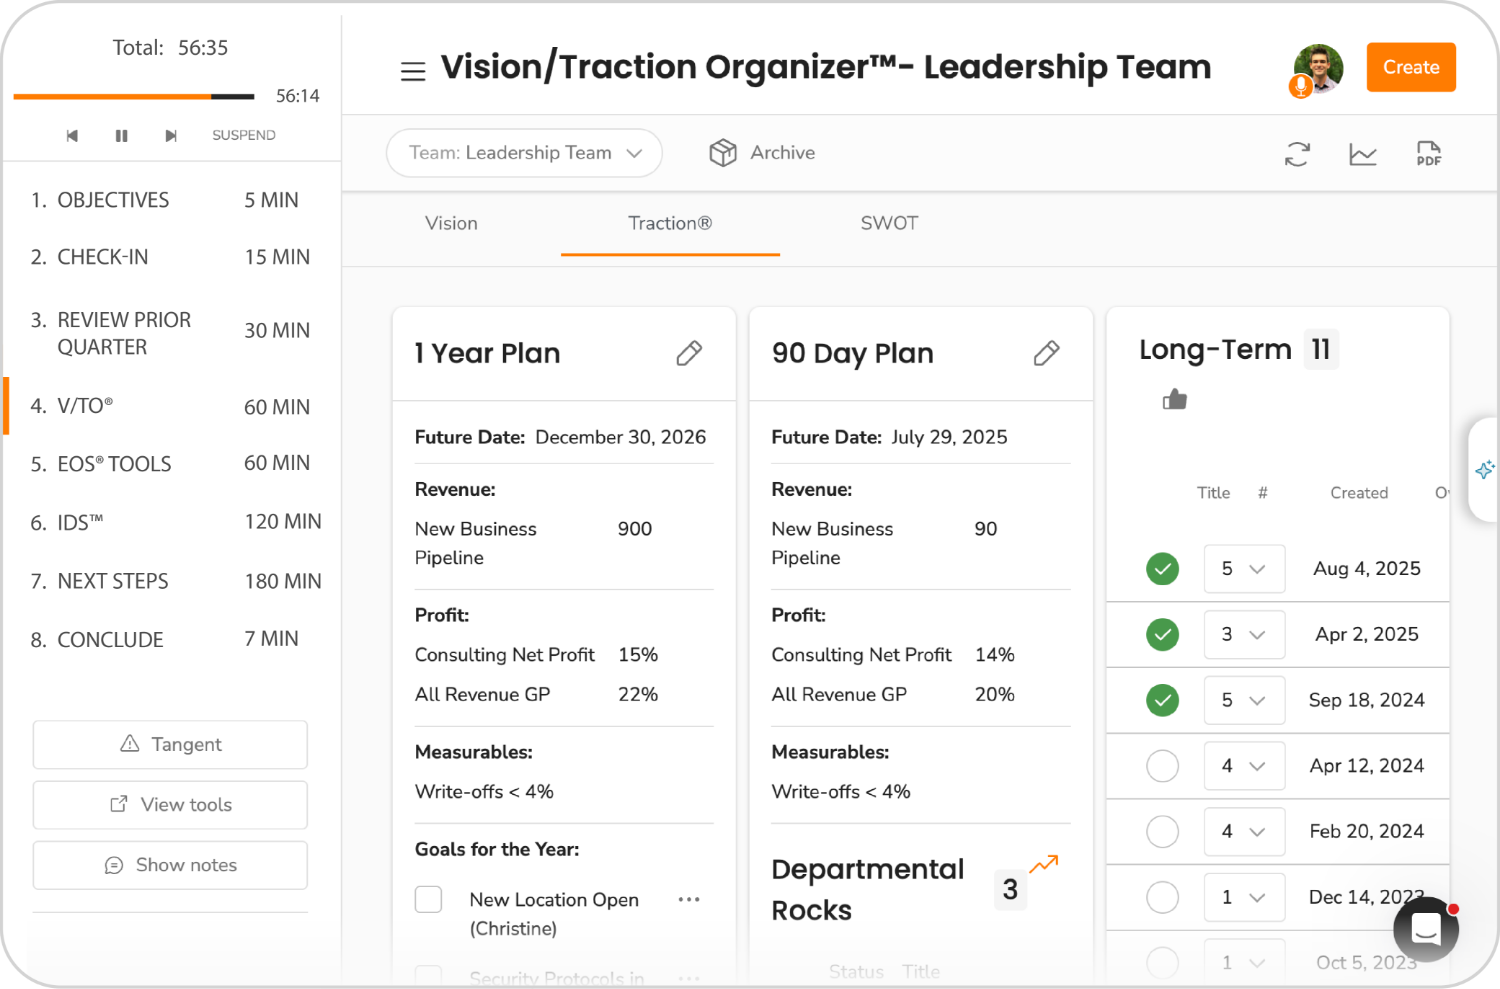Edit the 90 Day Plan with the pencil icon
Screen dimensions: 1500x989
pyautogui.click(x=1046, y=353)
